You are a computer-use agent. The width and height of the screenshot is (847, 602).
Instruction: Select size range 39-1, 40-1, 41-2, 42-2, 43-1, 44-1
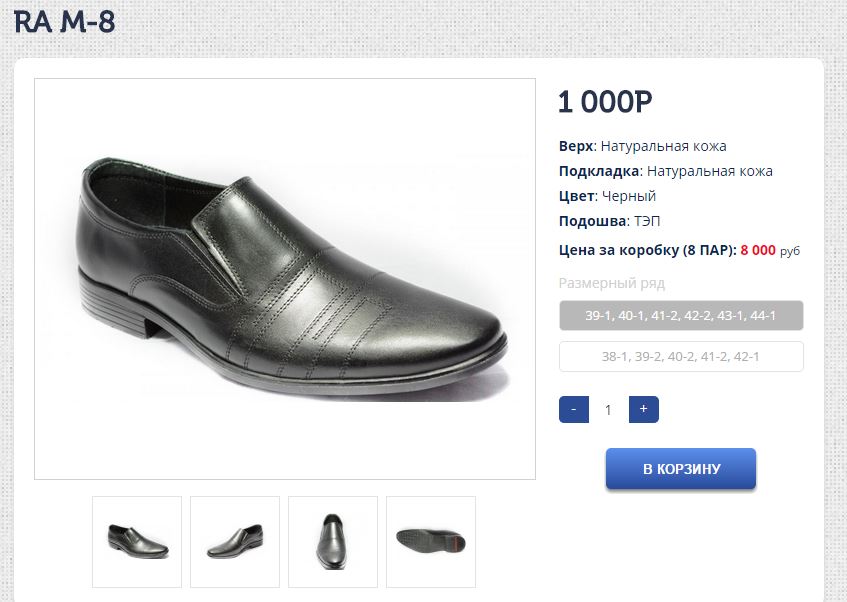pyautogui.click(x=681, y=316)
